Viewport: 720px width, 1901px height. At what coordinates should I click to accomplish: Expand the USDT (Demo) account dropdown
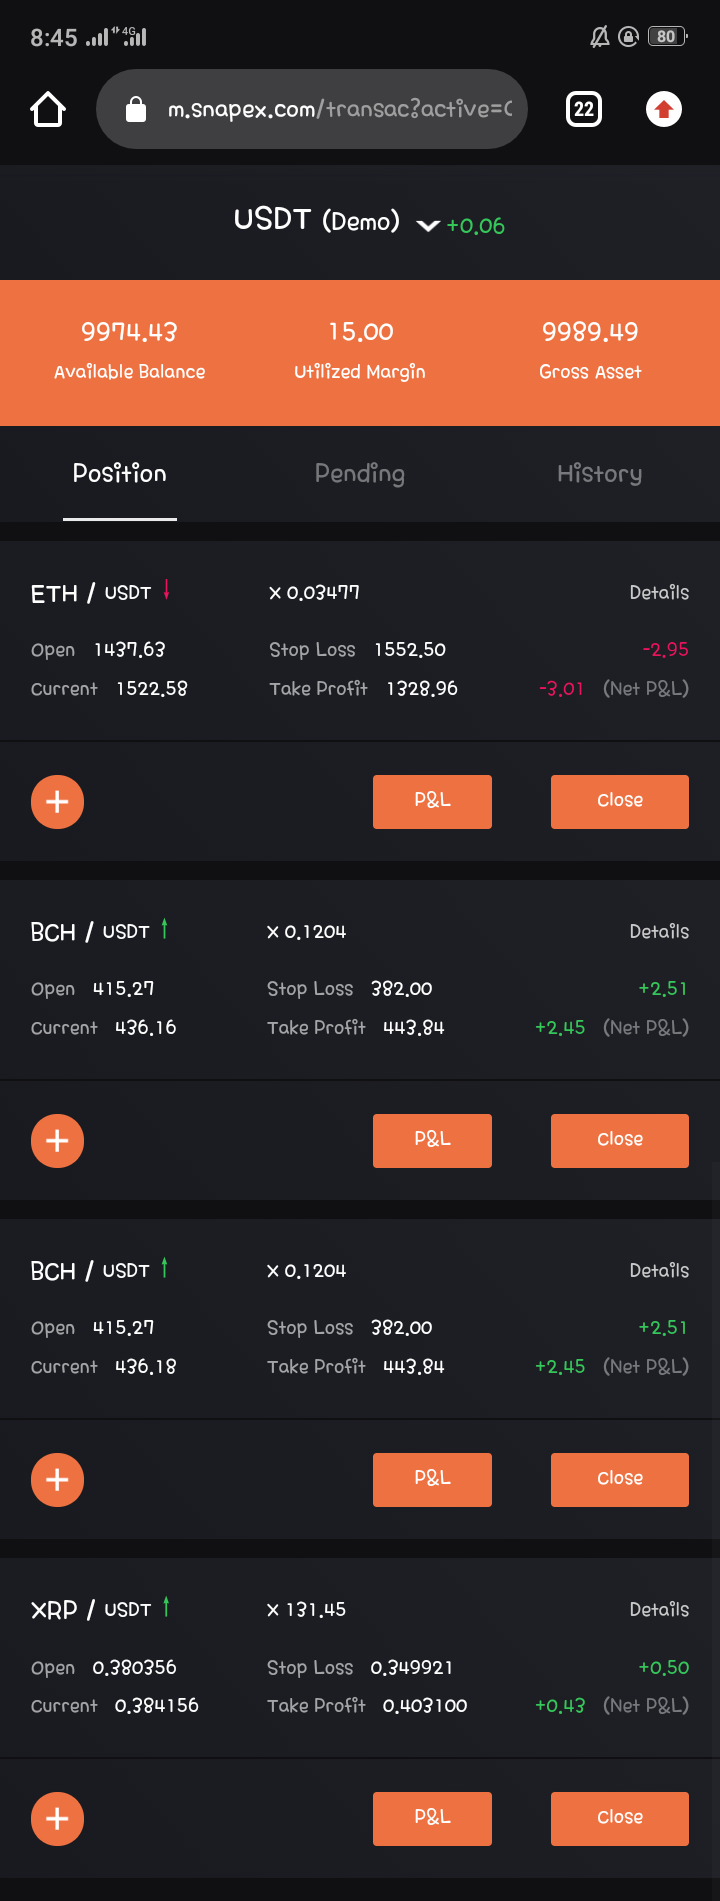coord(428,225)
